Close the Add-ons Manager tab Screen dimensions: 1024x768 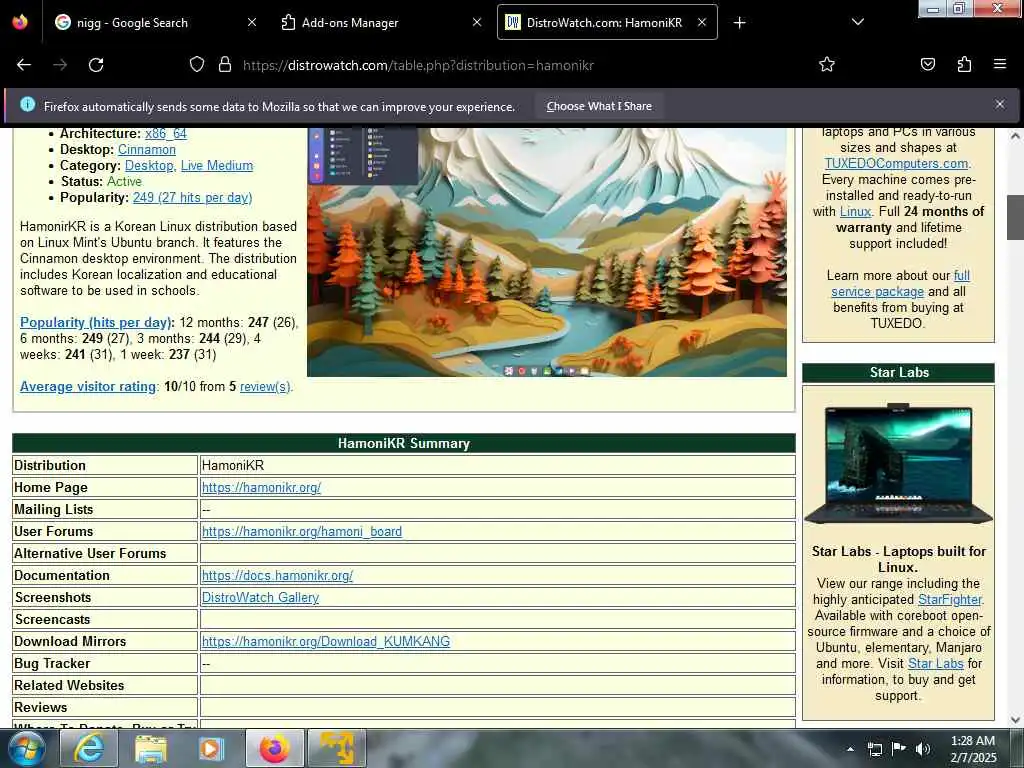pyautogui.click(x=477, y=22)
